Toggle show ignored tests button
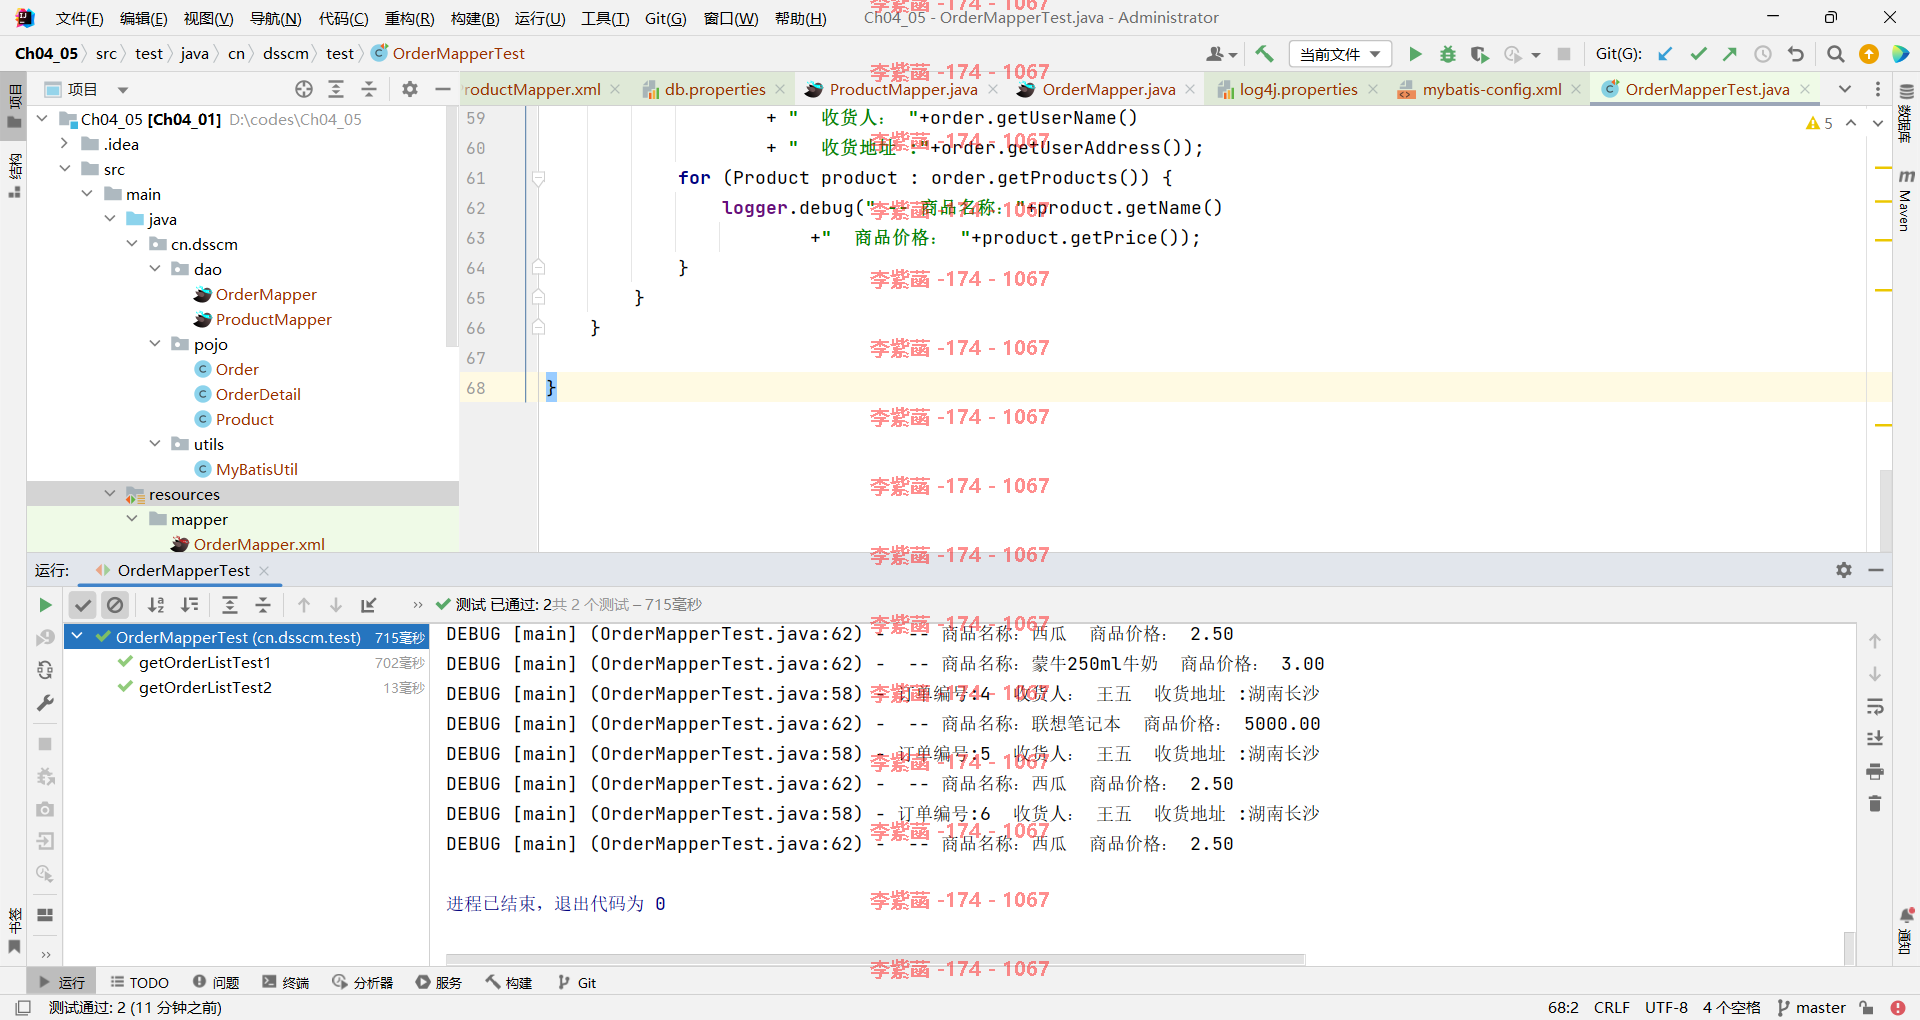This screenshot has width=1920, height=1020. click(x=115, y=605)
